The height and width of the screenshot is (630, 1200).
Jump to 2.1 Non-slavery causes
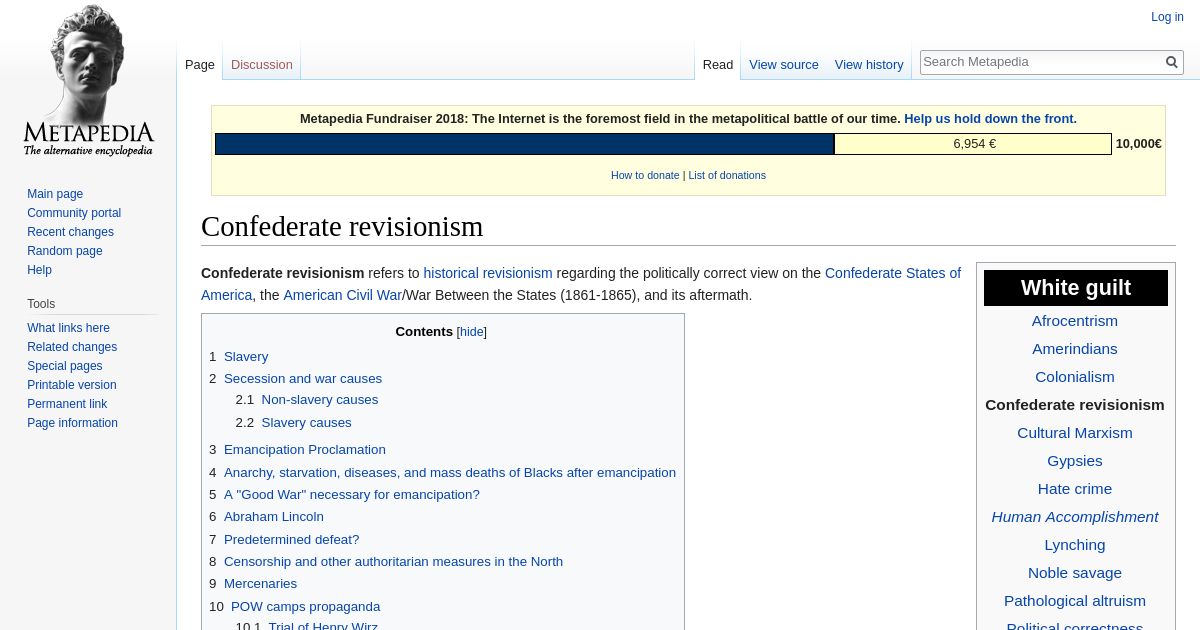(x=320, y=400)
